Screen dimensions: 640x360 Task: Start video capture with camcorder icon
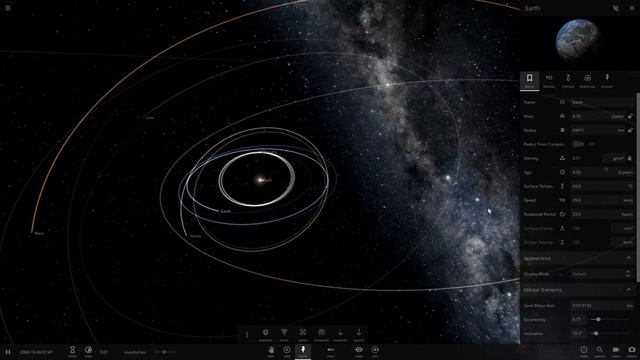pyautogui.click(x=616, y=351)
